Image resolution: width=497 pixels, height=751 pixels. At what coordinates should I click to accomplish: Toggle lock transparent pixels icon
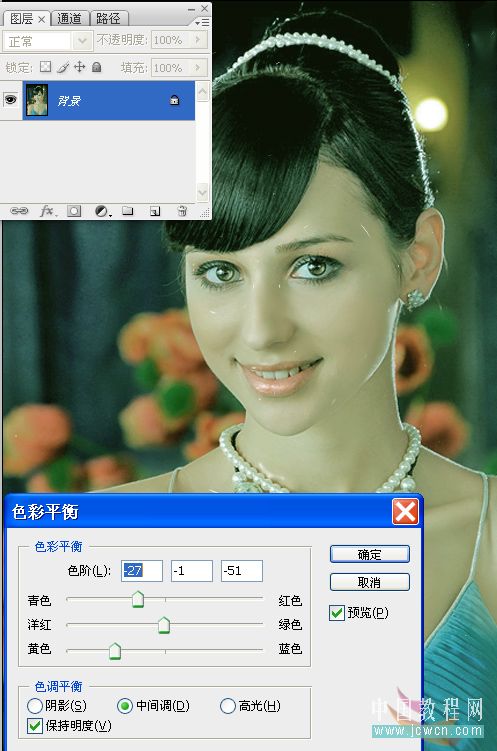(45, 67)
